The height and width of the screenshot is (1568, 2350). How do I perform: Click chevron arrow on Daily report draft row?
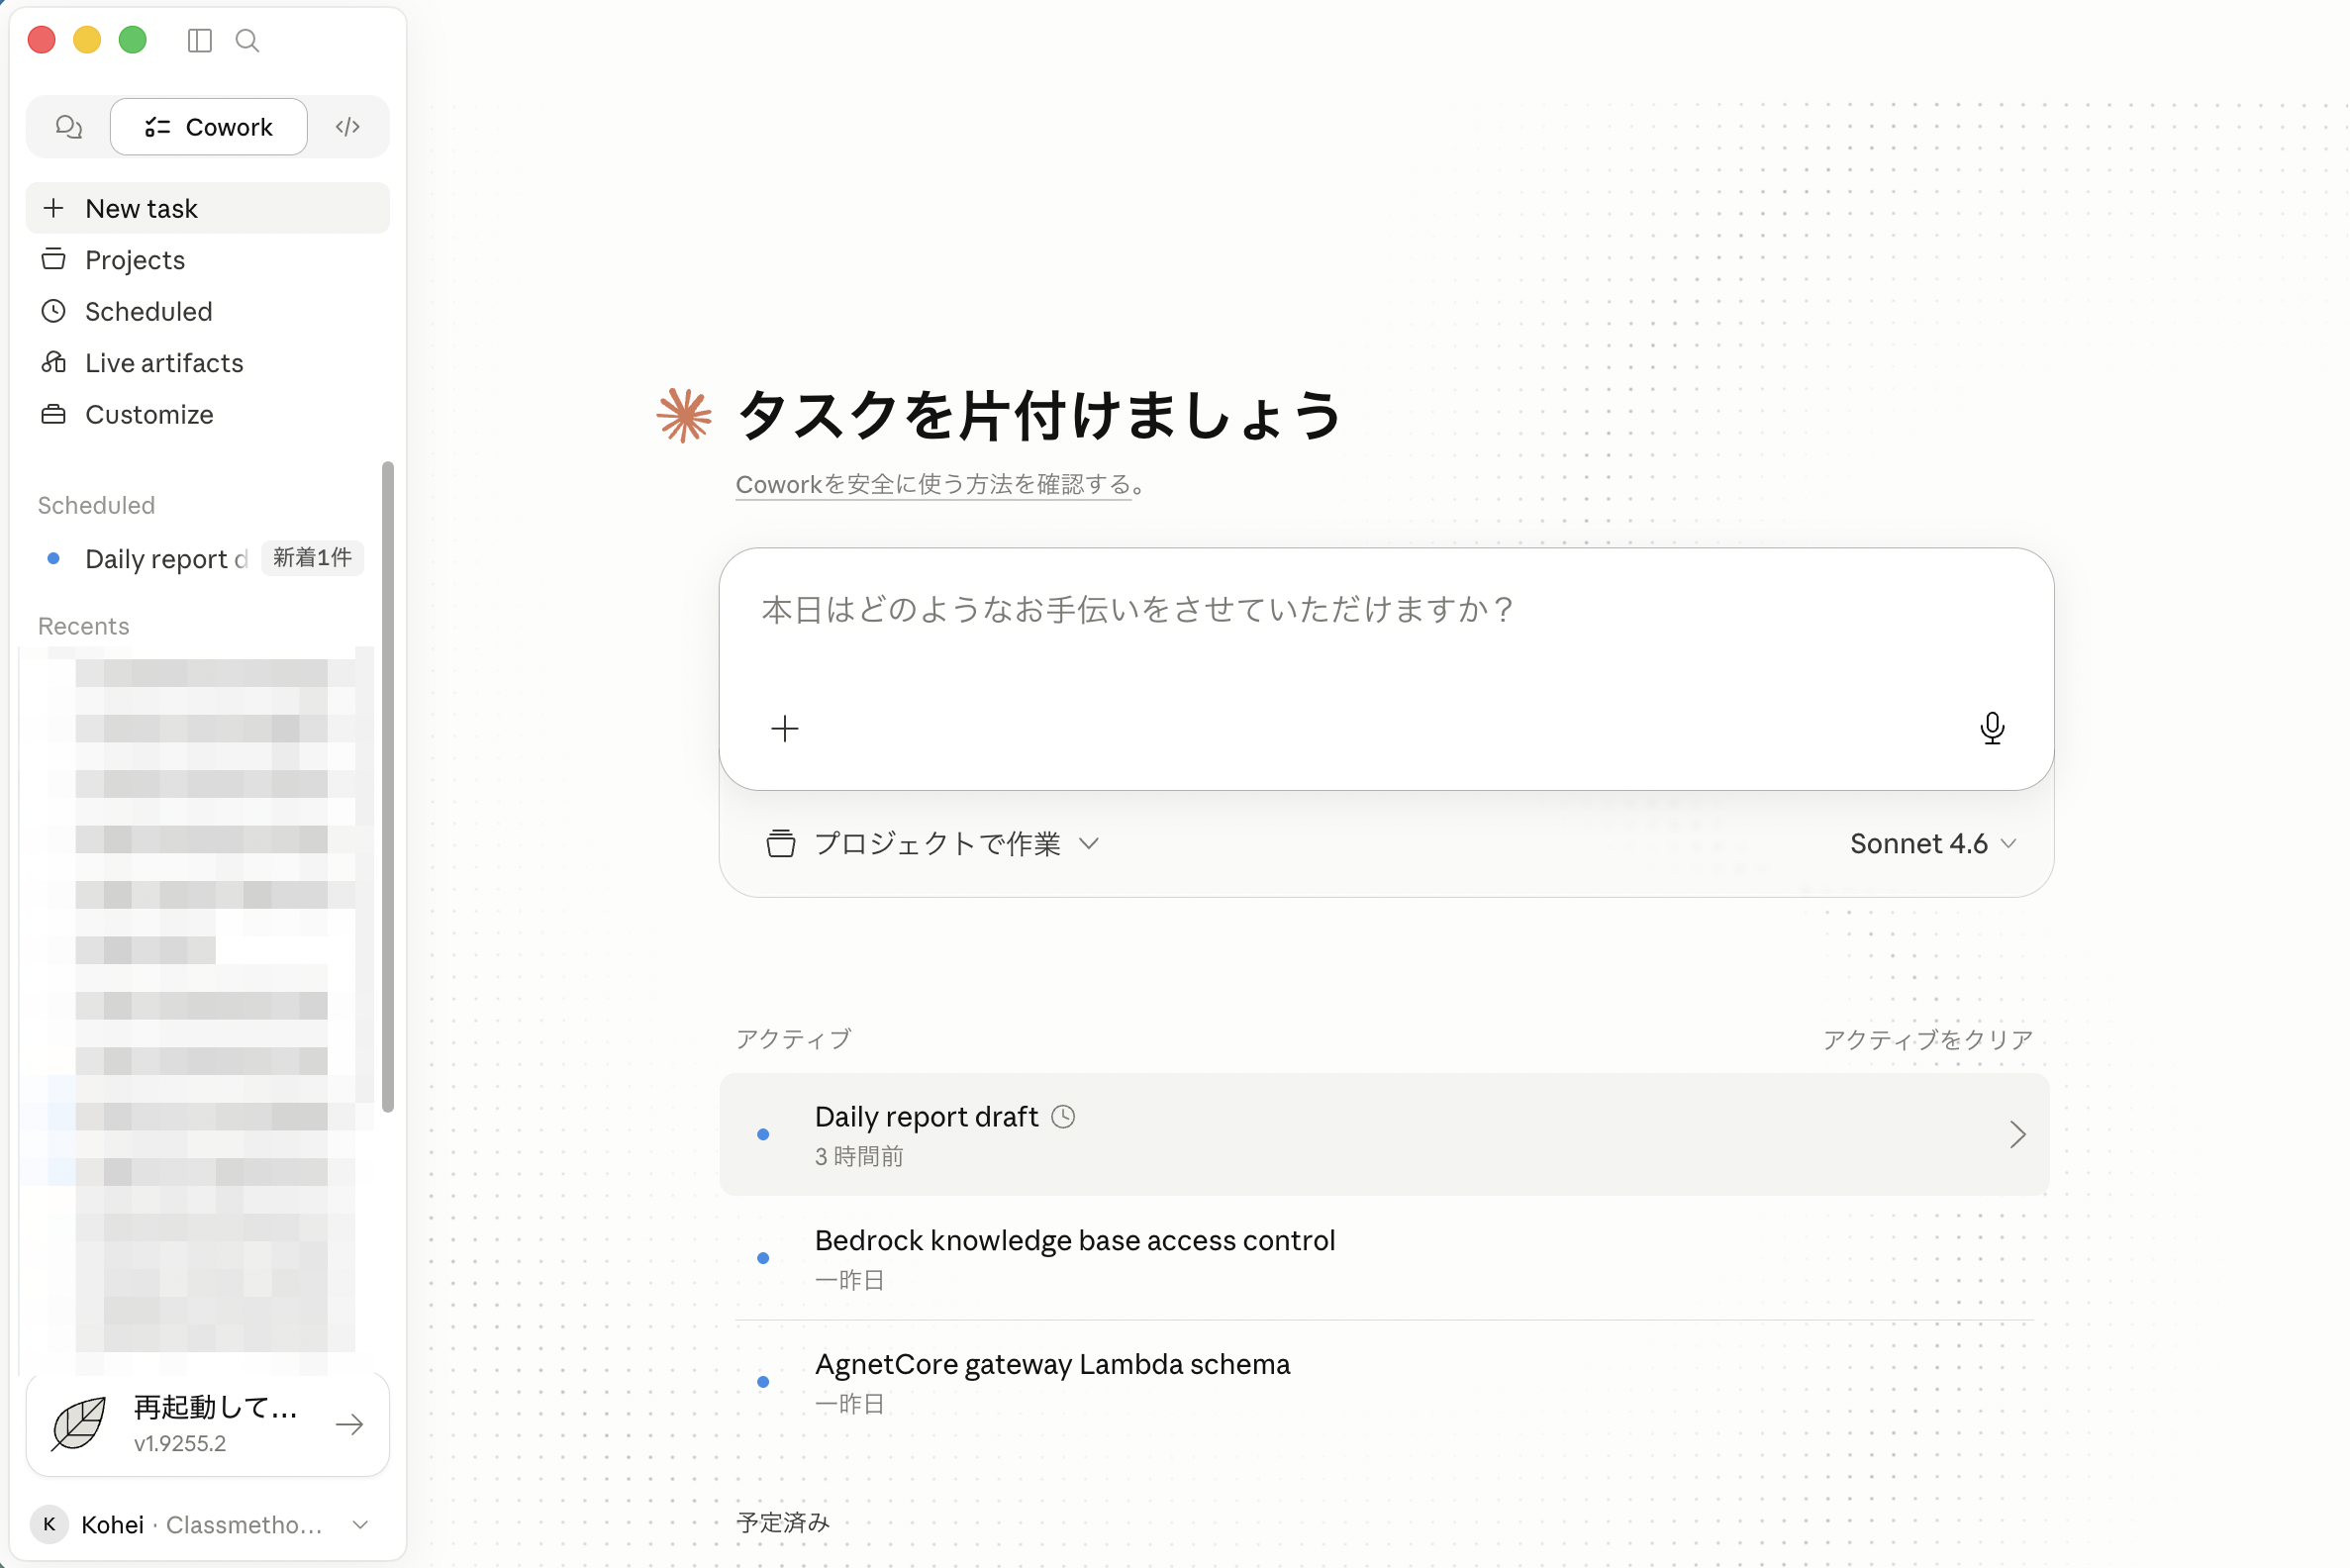click(2017, 1134)
